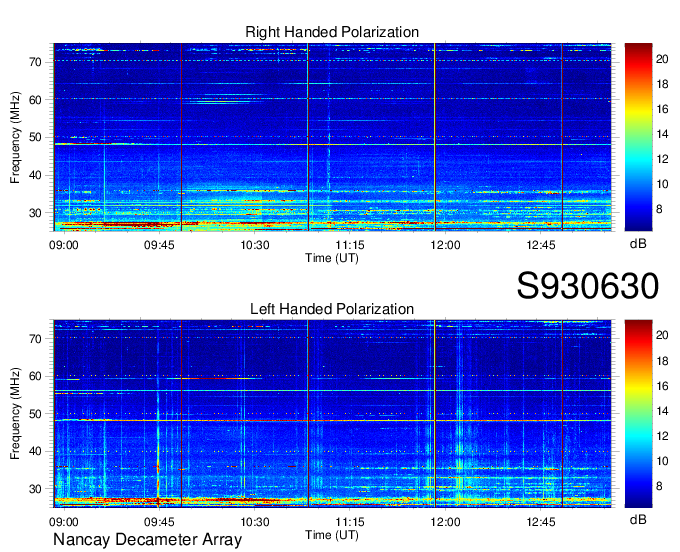
Task: Click the 50 MHz tick of Right Handed plot
Action: tap(36, 137)
